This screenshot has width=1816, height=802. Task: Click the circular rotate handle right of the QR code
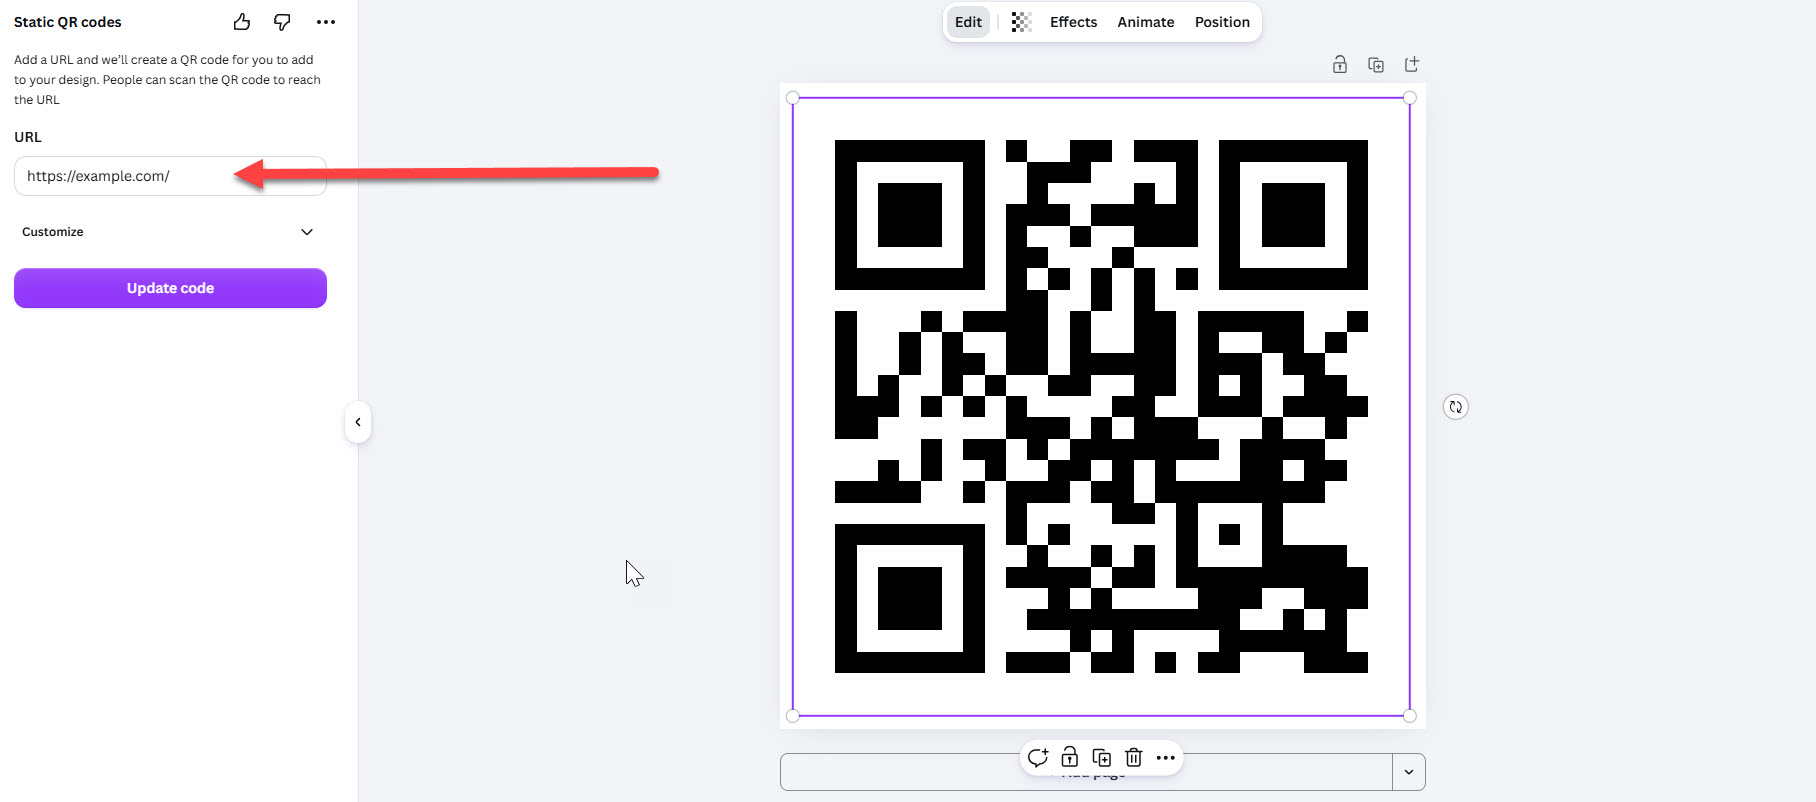[1456, 407]
